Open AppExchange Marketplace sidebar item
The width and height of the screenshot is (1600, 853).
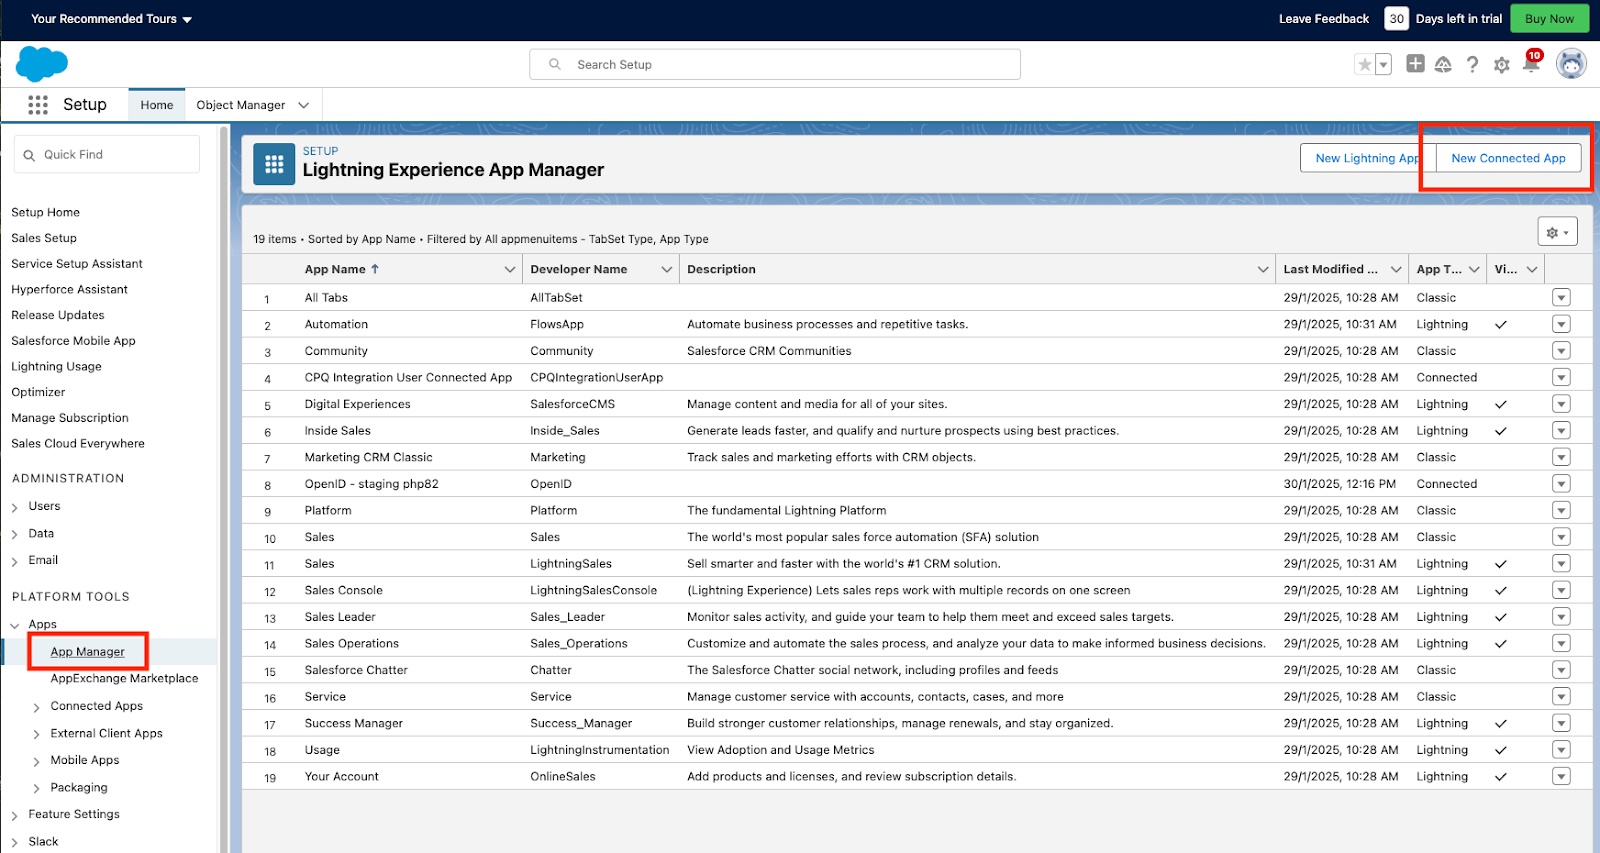(x=124, y=678)
